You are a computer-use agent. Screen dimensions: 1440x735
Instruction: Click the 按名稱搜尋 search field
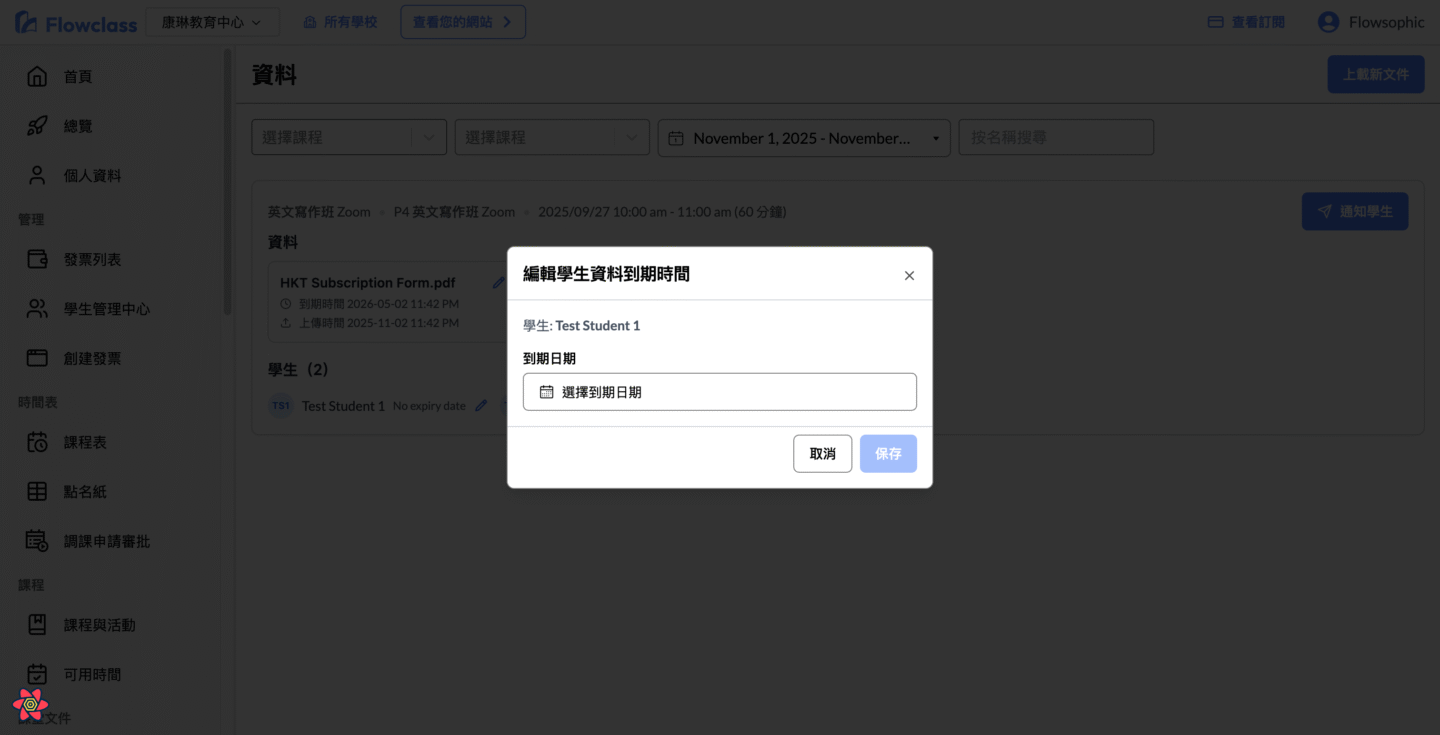(1055, 138)
